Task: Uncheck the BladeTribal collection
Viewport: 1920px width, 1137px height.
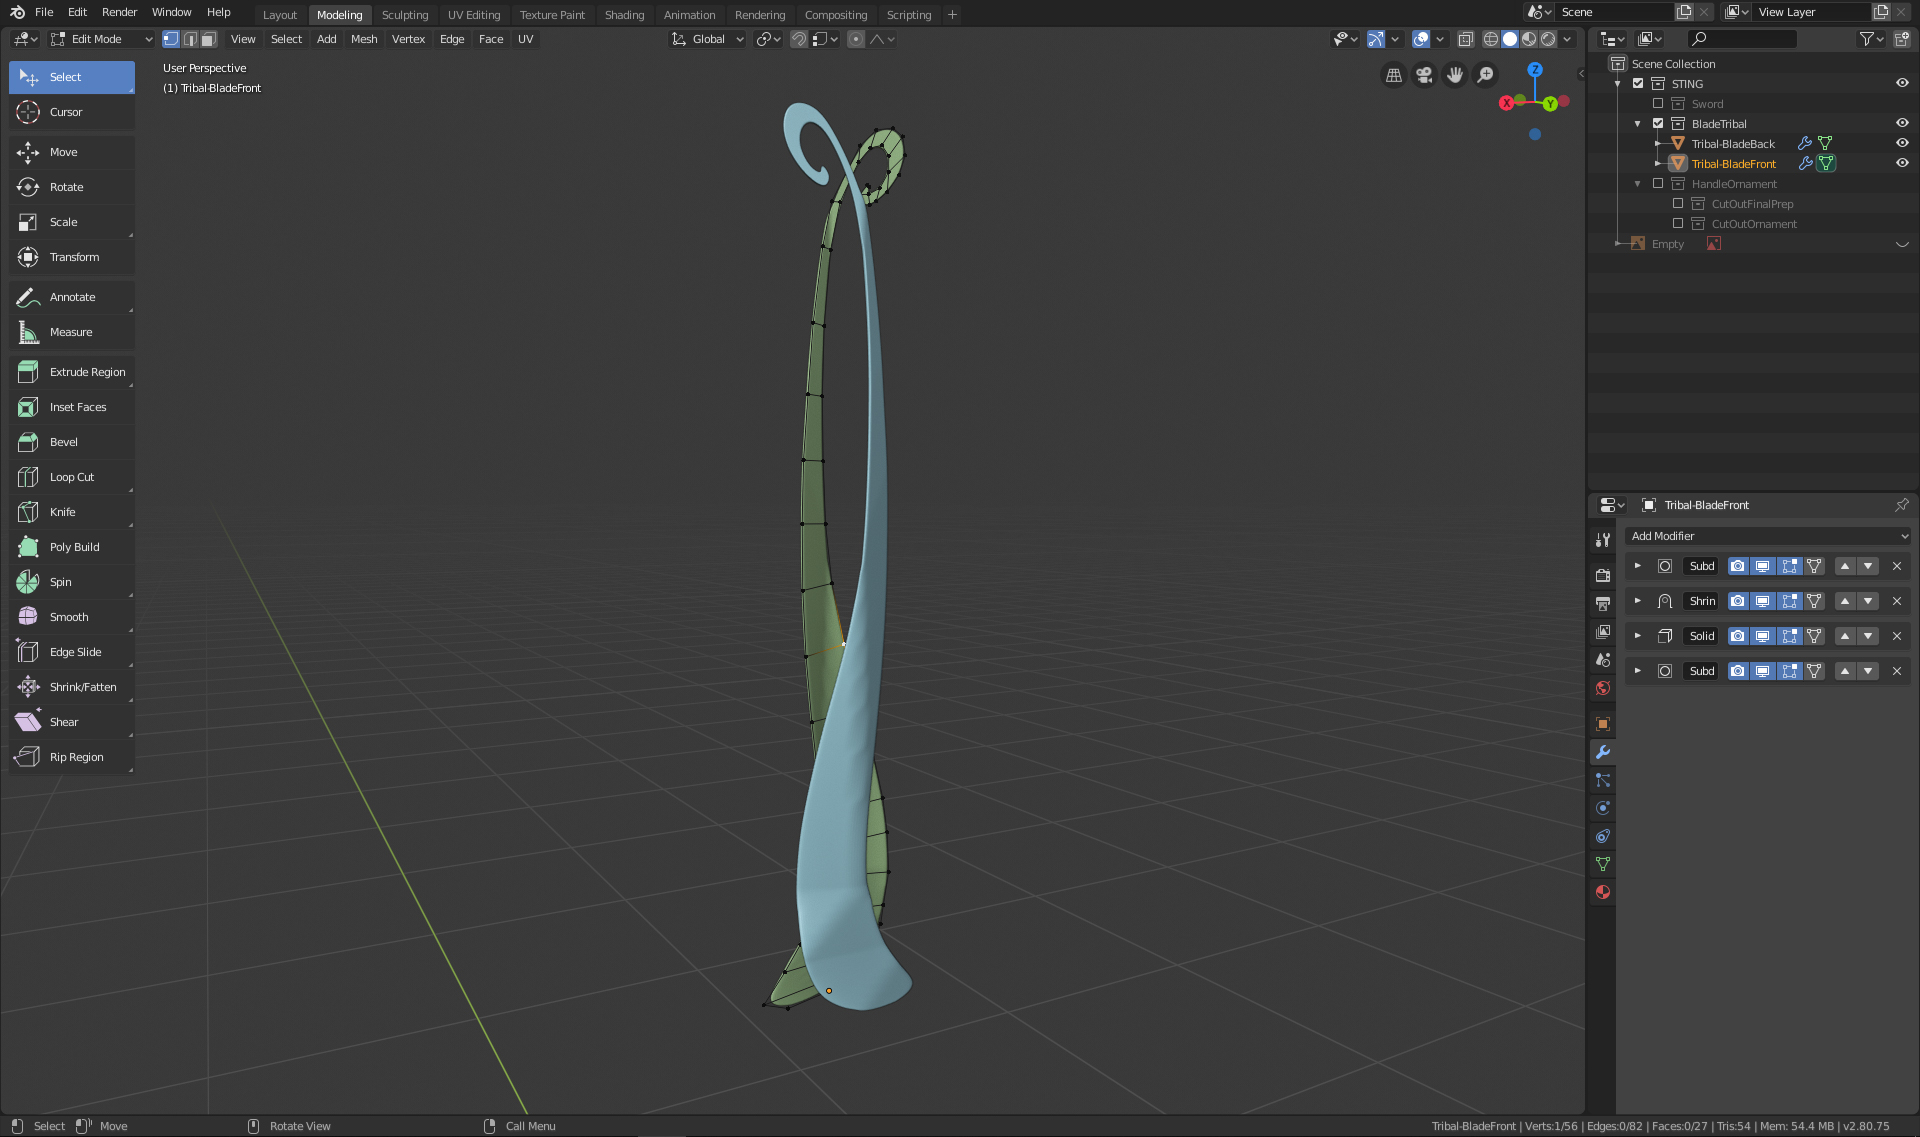Action: [1658, 124]
